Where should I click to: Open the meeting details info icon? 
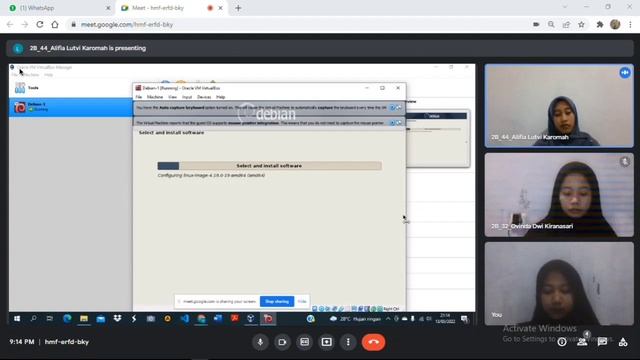tap(562, 342)
